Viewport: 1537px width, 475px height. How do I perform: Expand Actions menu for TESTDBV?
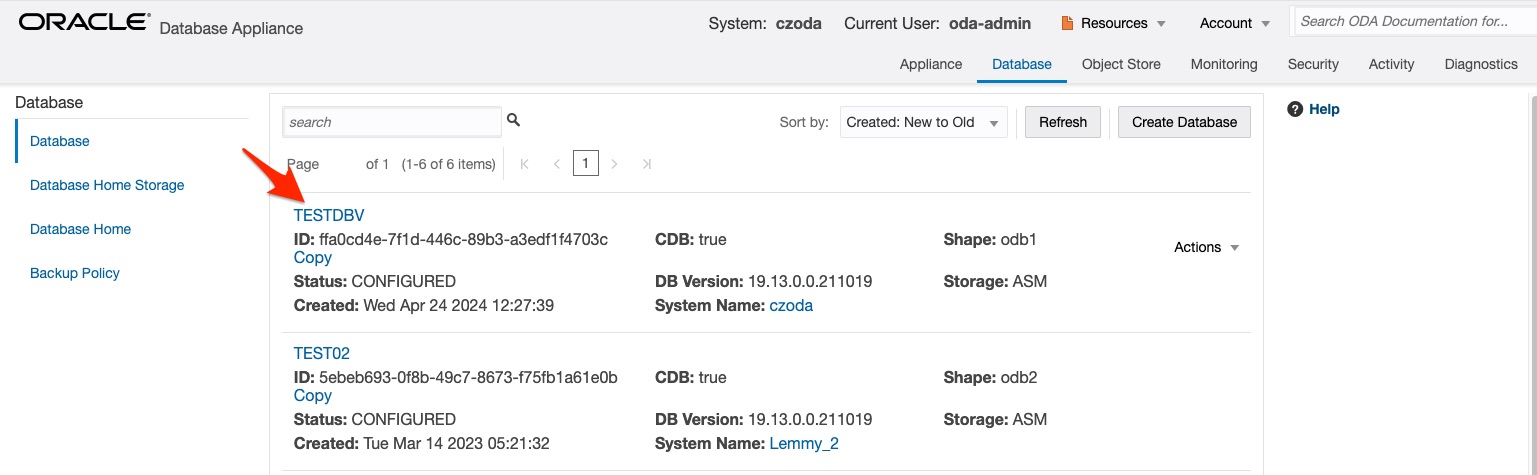1206,247
